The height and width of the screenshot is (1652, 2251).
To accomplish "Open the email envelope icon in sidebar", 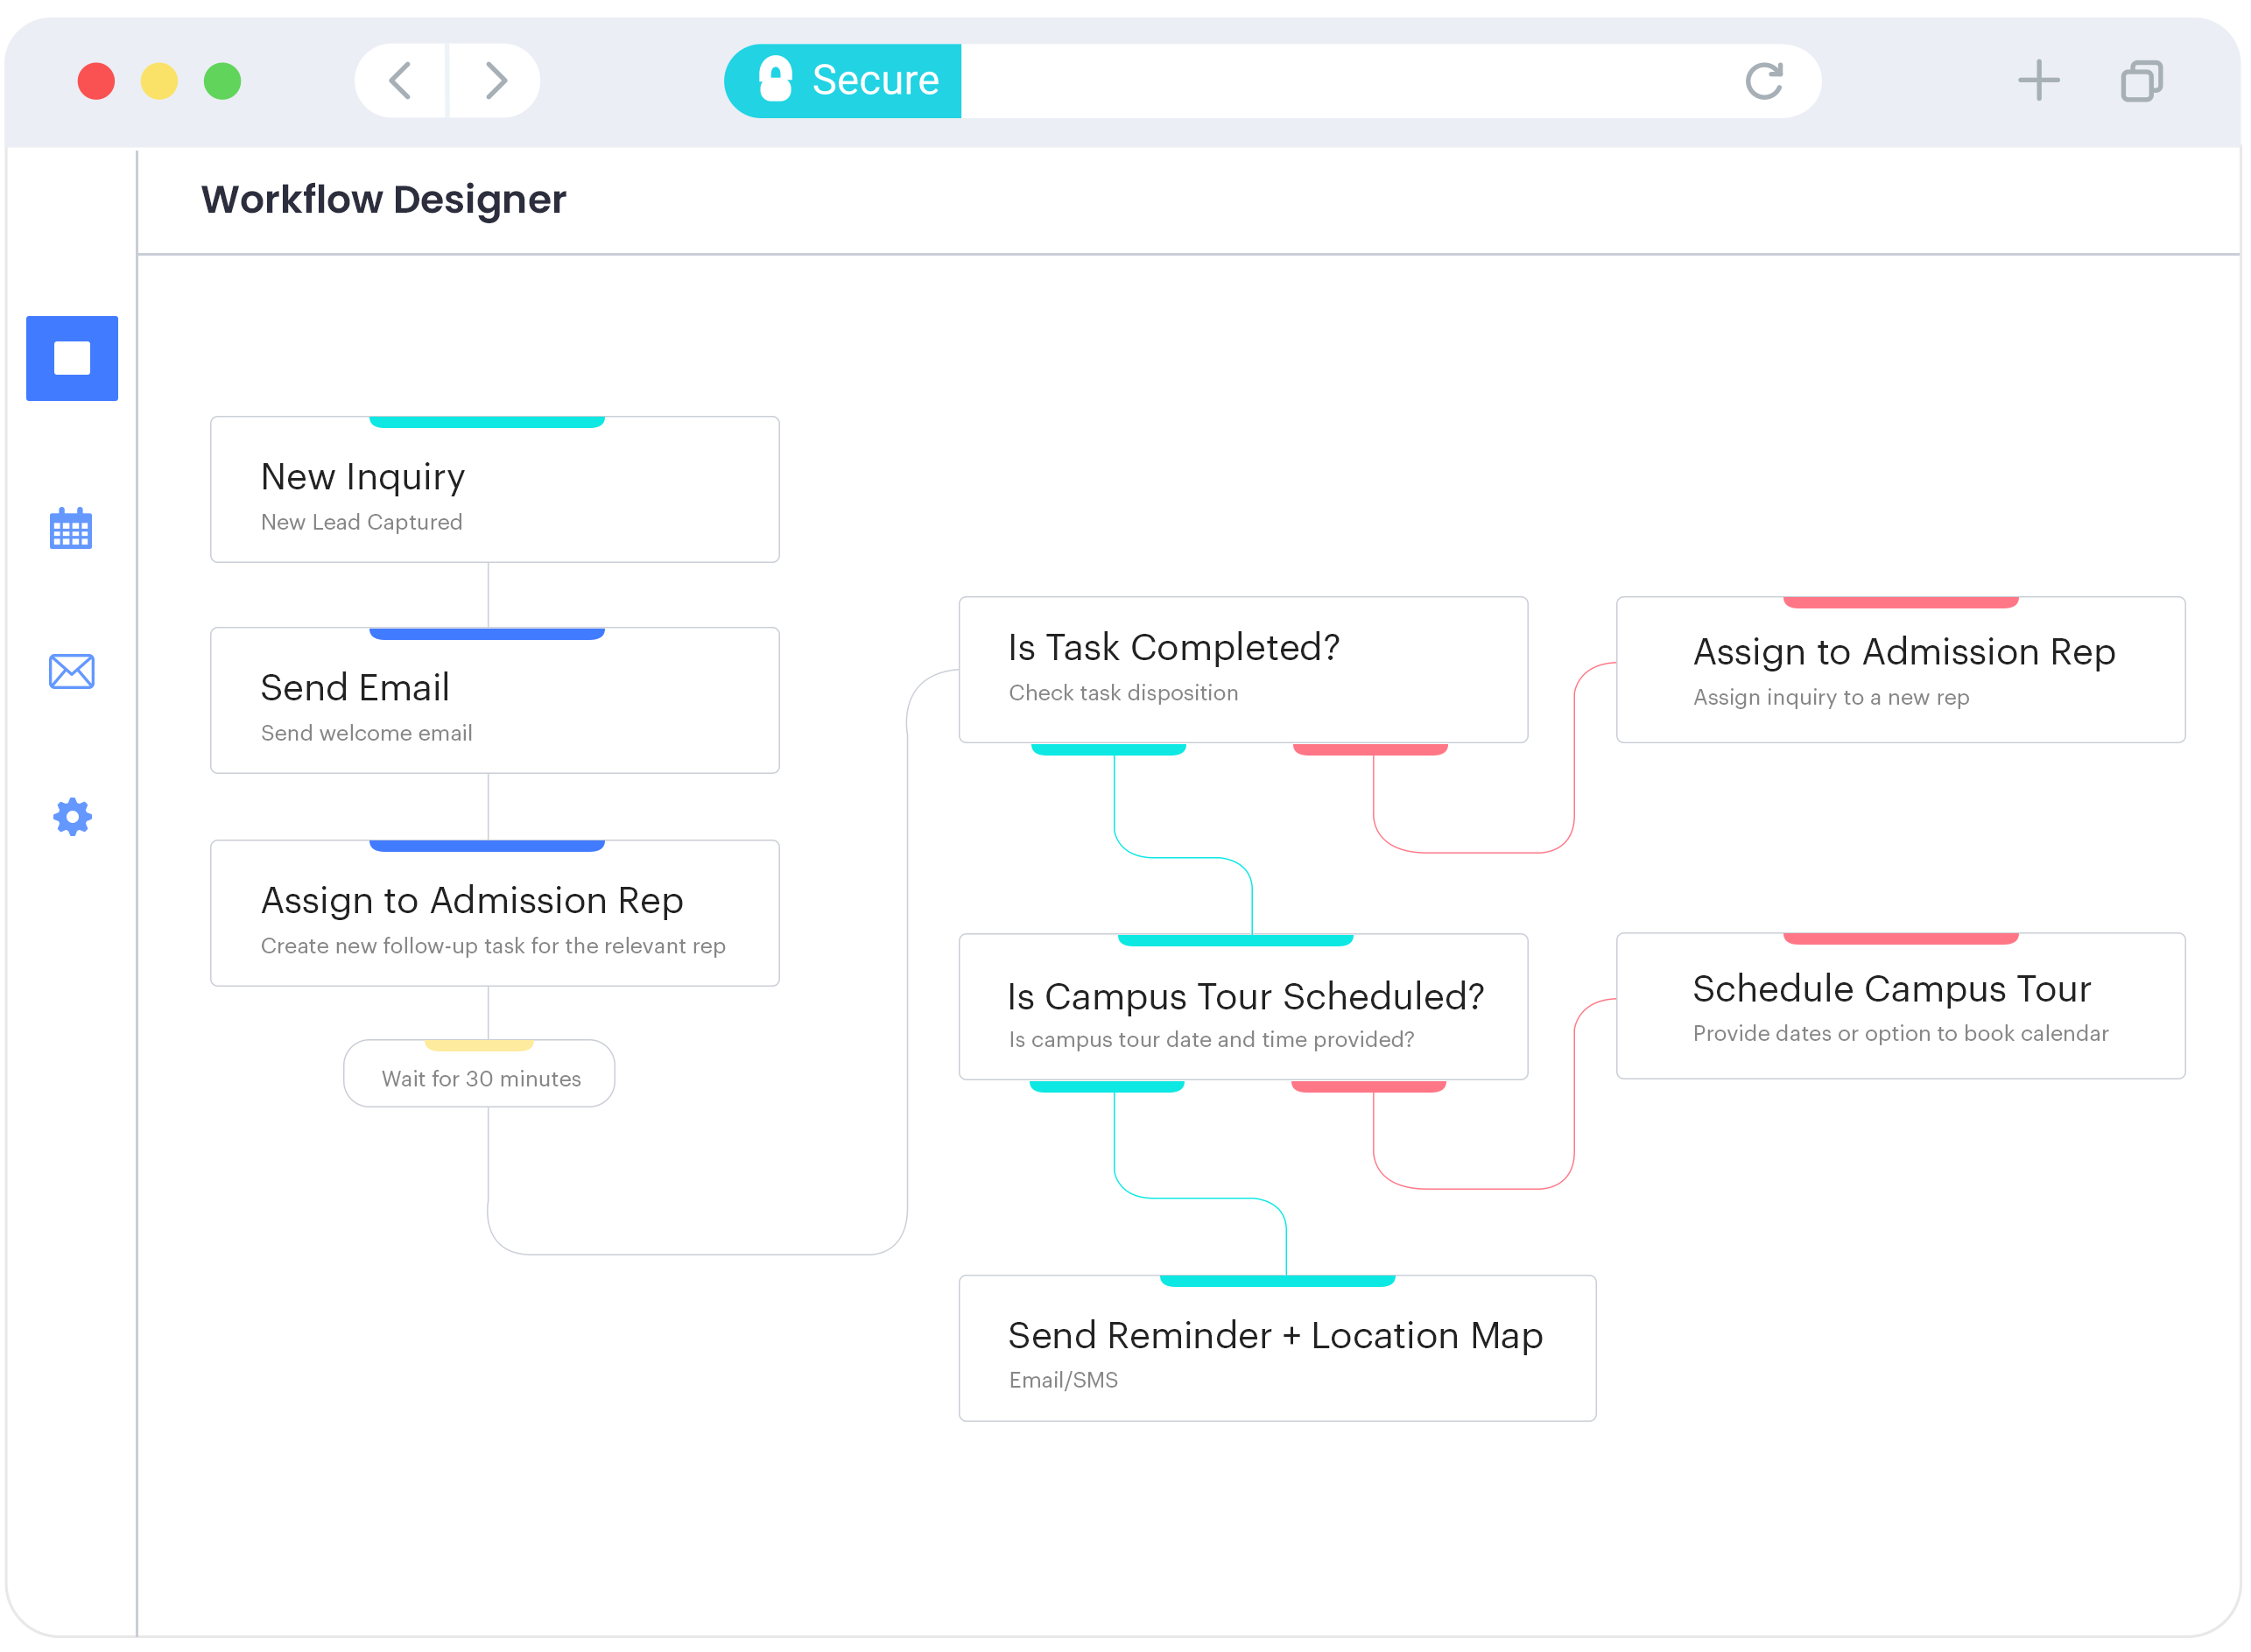I will 71,672.
